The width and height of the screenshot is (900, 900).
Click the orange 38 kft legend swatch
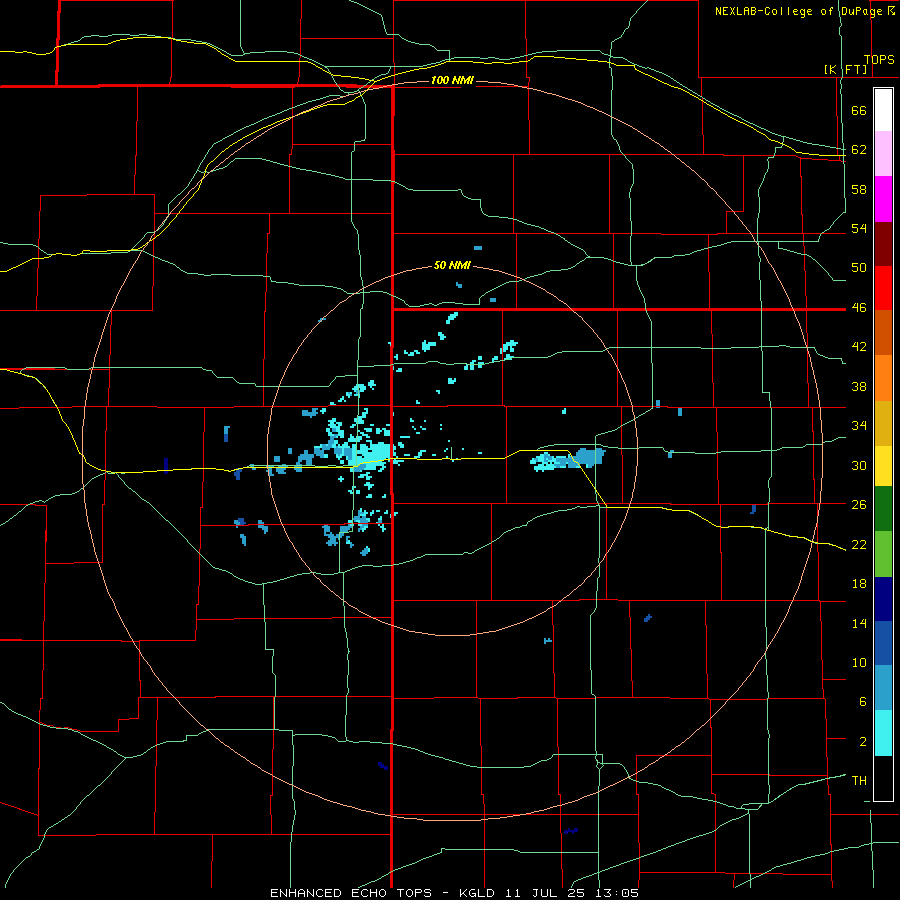[883, 377]
